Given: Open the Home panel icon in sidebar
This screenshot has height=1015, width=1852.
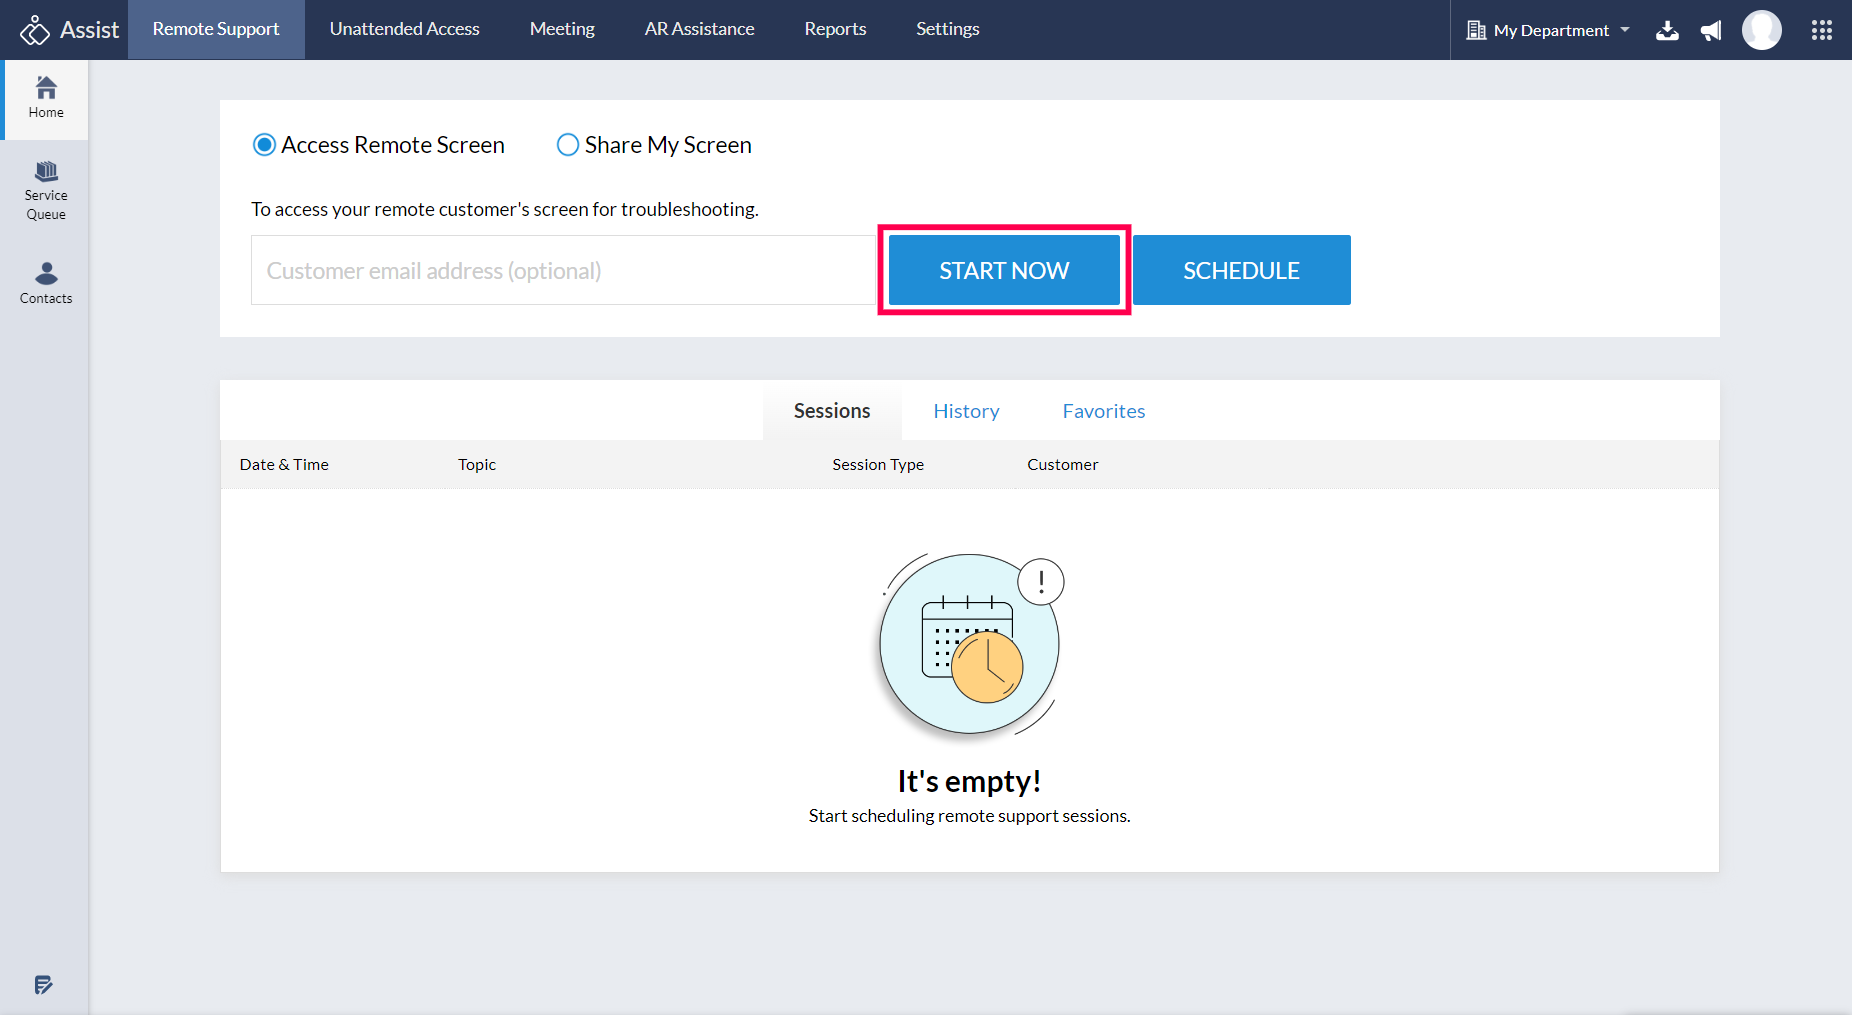Looking at the screenshot, I should pos(45,97).
